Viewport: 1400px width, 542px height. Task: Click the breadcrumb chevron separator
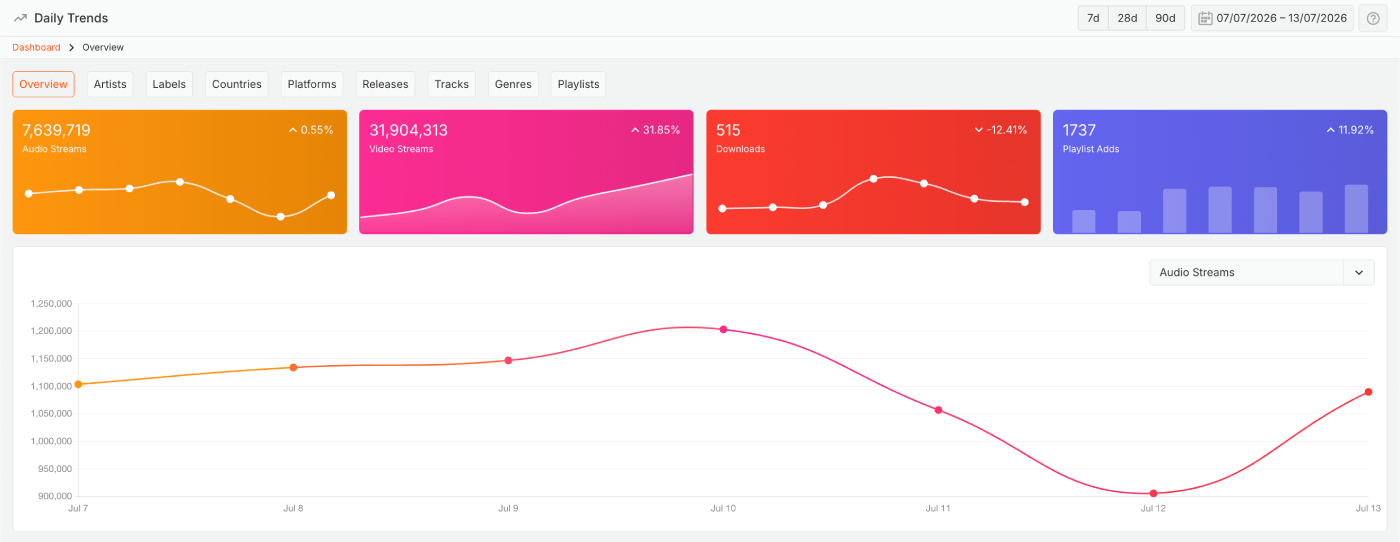pos(72,47)
